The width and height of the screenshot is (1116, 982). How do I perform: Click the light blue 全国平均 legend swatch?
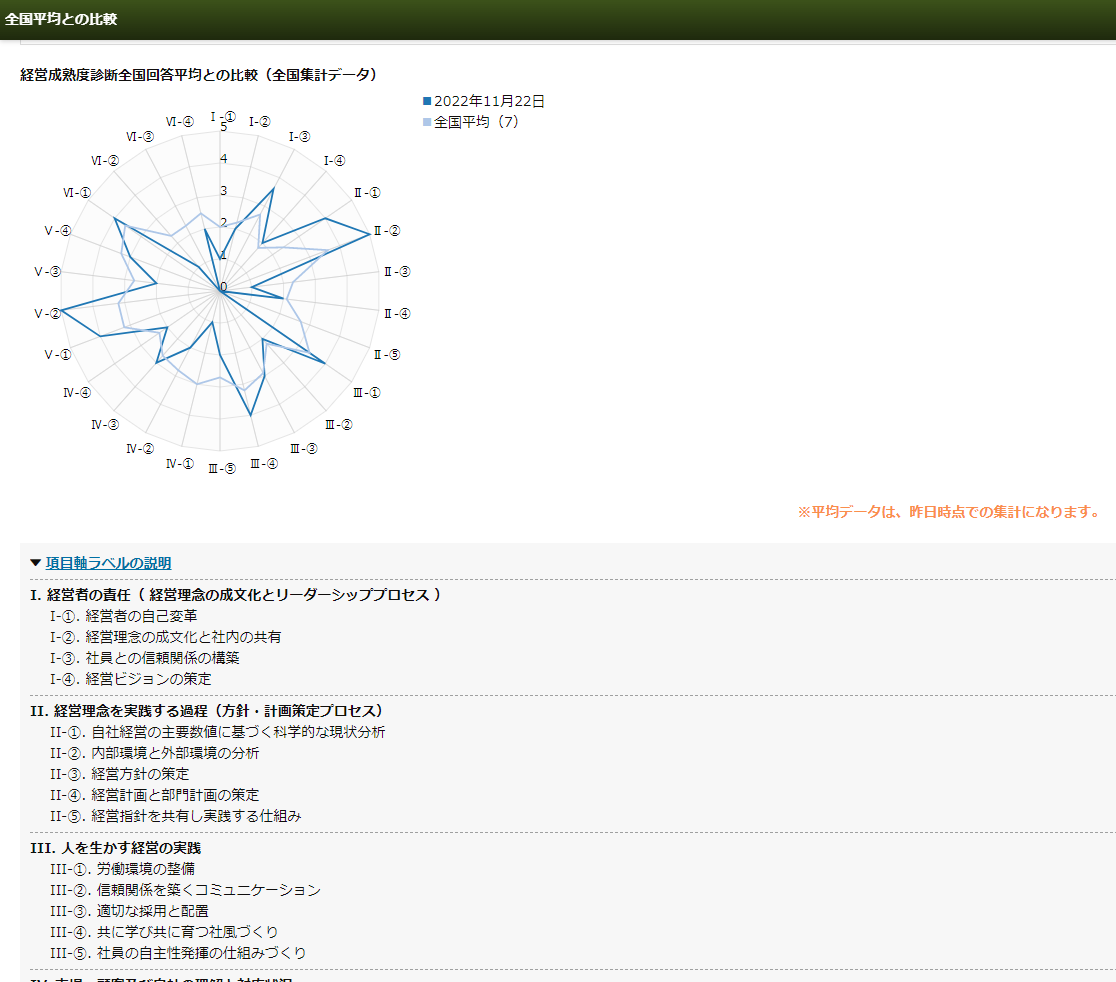tap(427, 122)
